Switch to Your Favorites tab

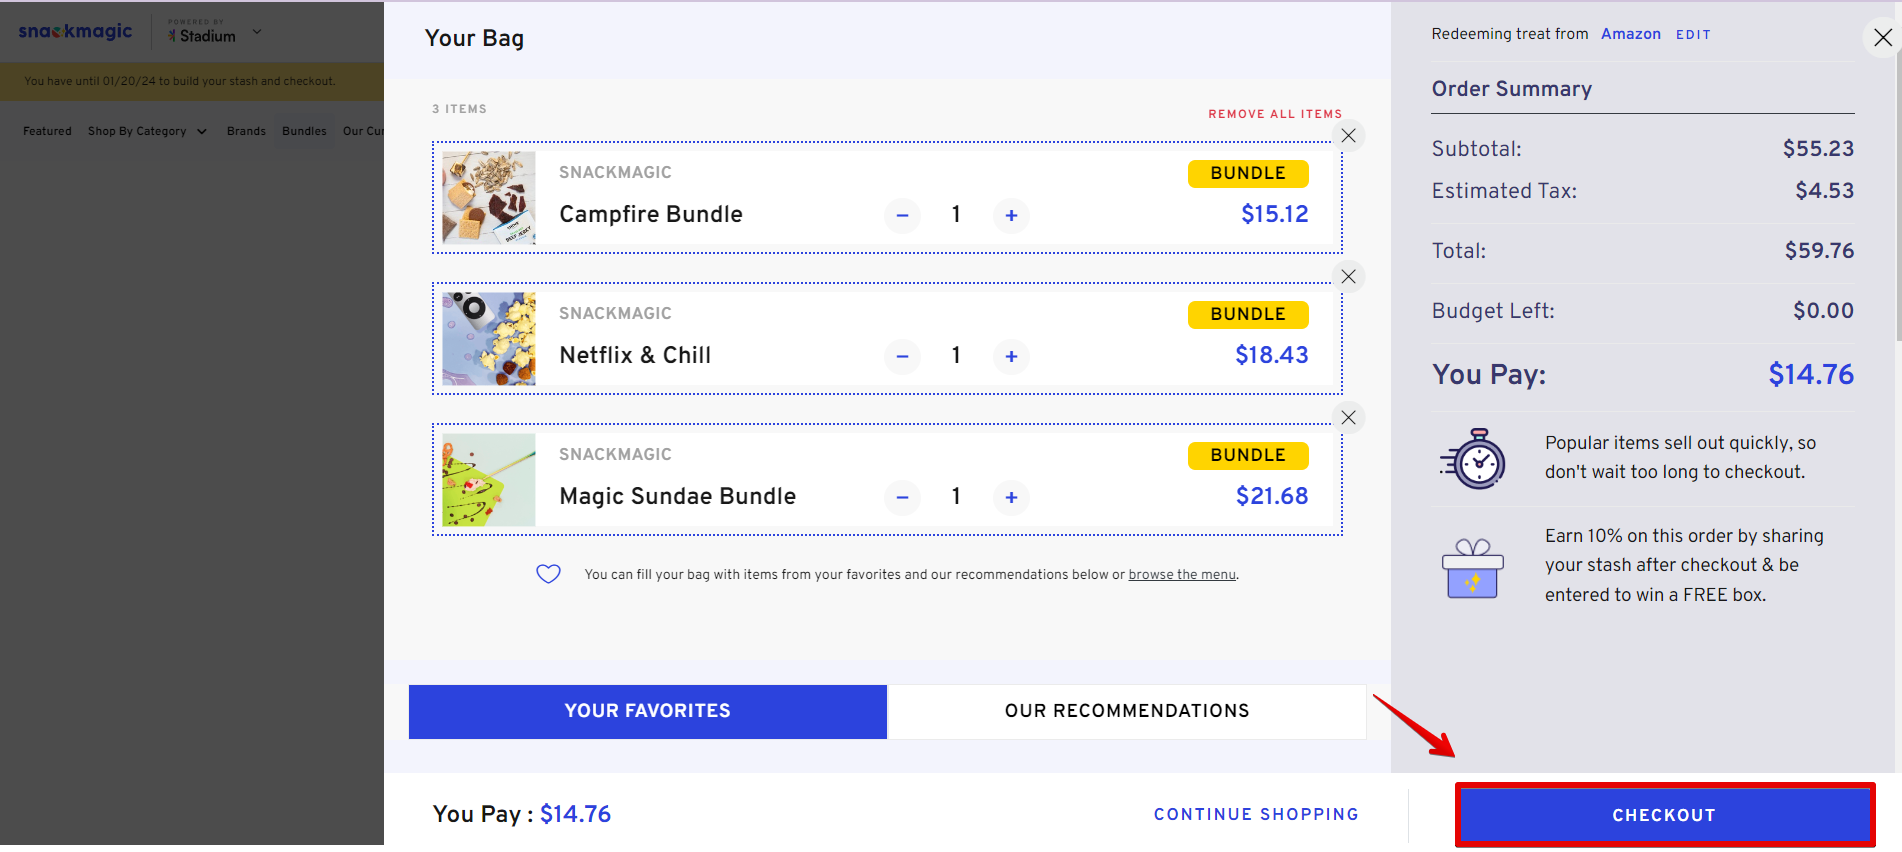(x=648, y=711)
